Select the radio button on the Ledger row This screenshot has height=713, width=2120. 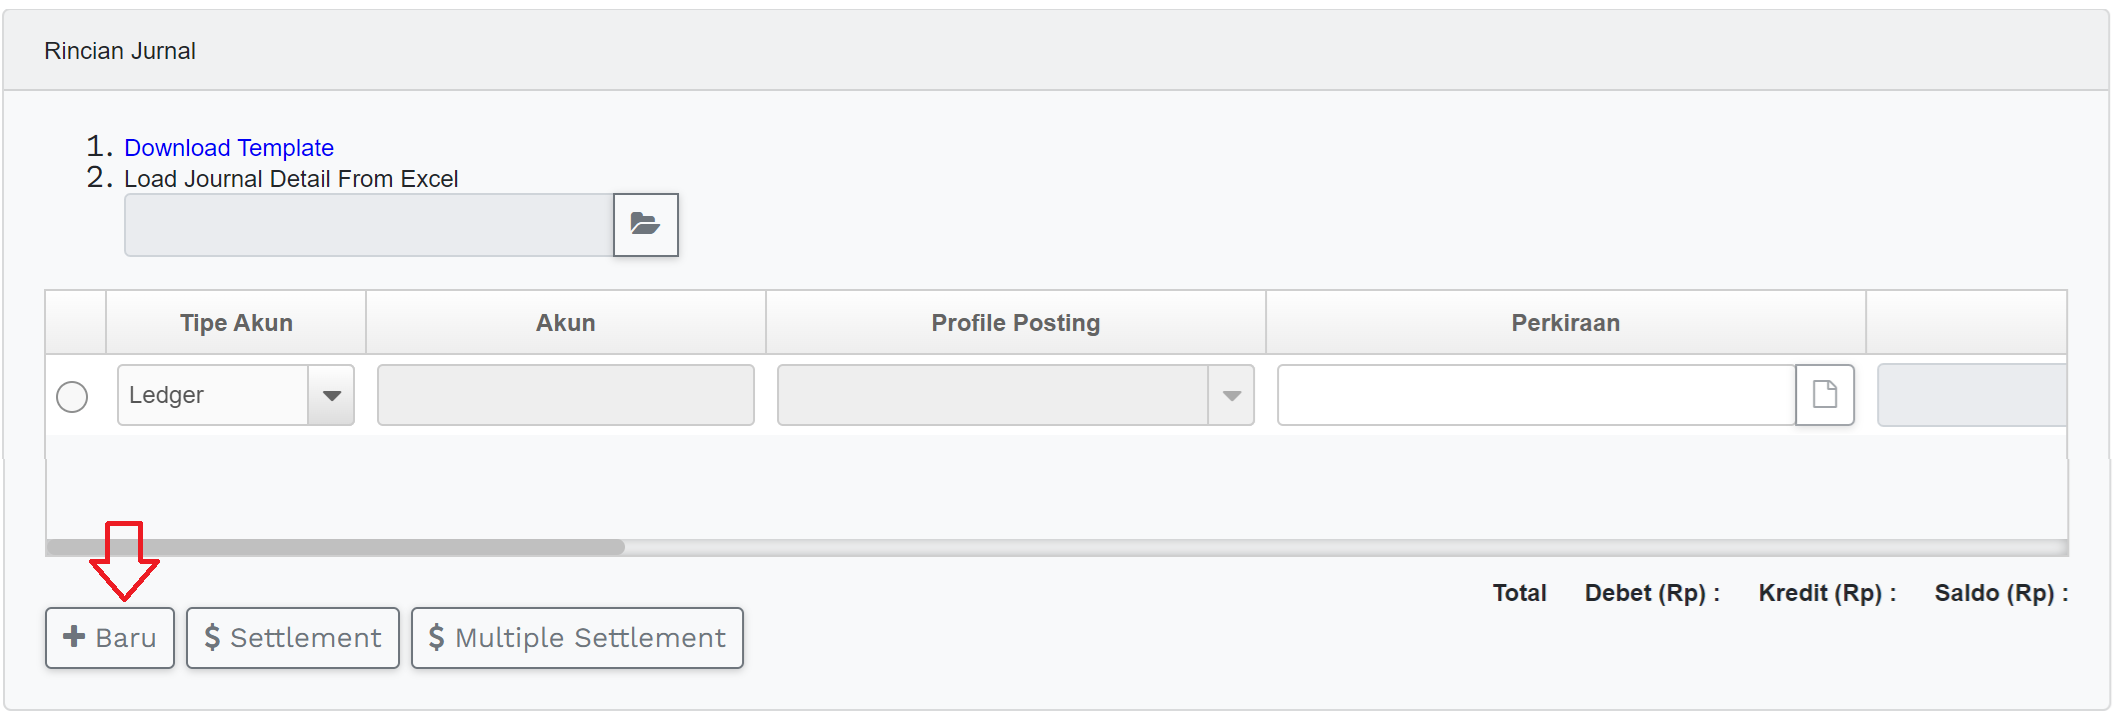coord(72,397)
